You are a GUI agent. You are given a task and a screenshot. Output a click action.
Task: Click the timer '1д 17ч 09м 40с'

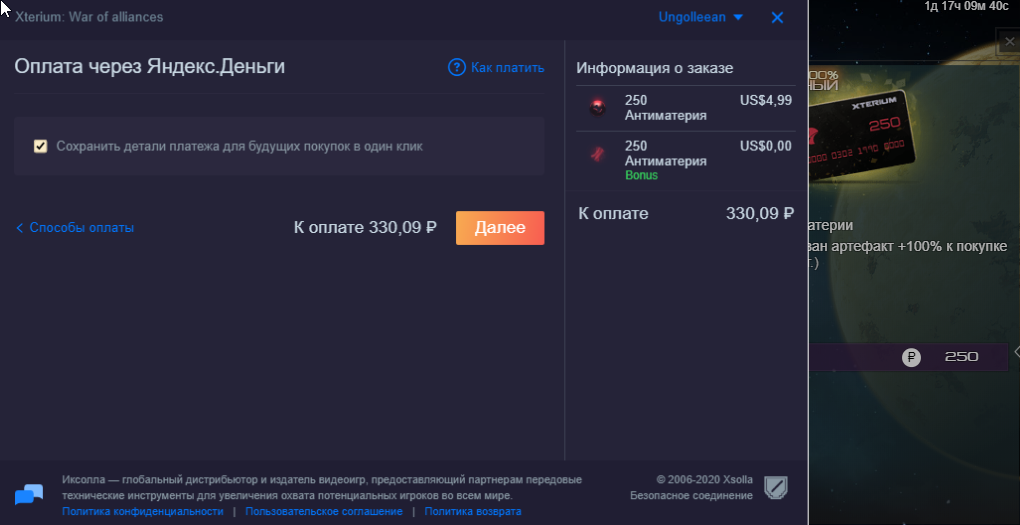[x=967, y=6]
